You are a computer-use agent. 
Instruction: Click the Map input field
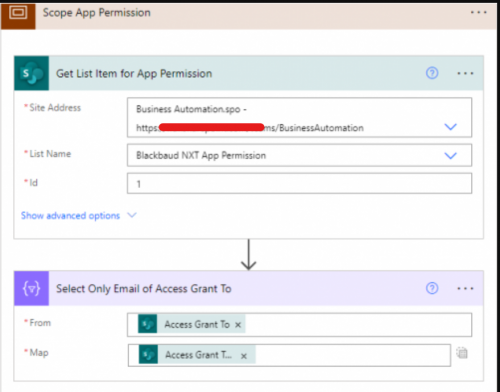(x=289, y=355)
